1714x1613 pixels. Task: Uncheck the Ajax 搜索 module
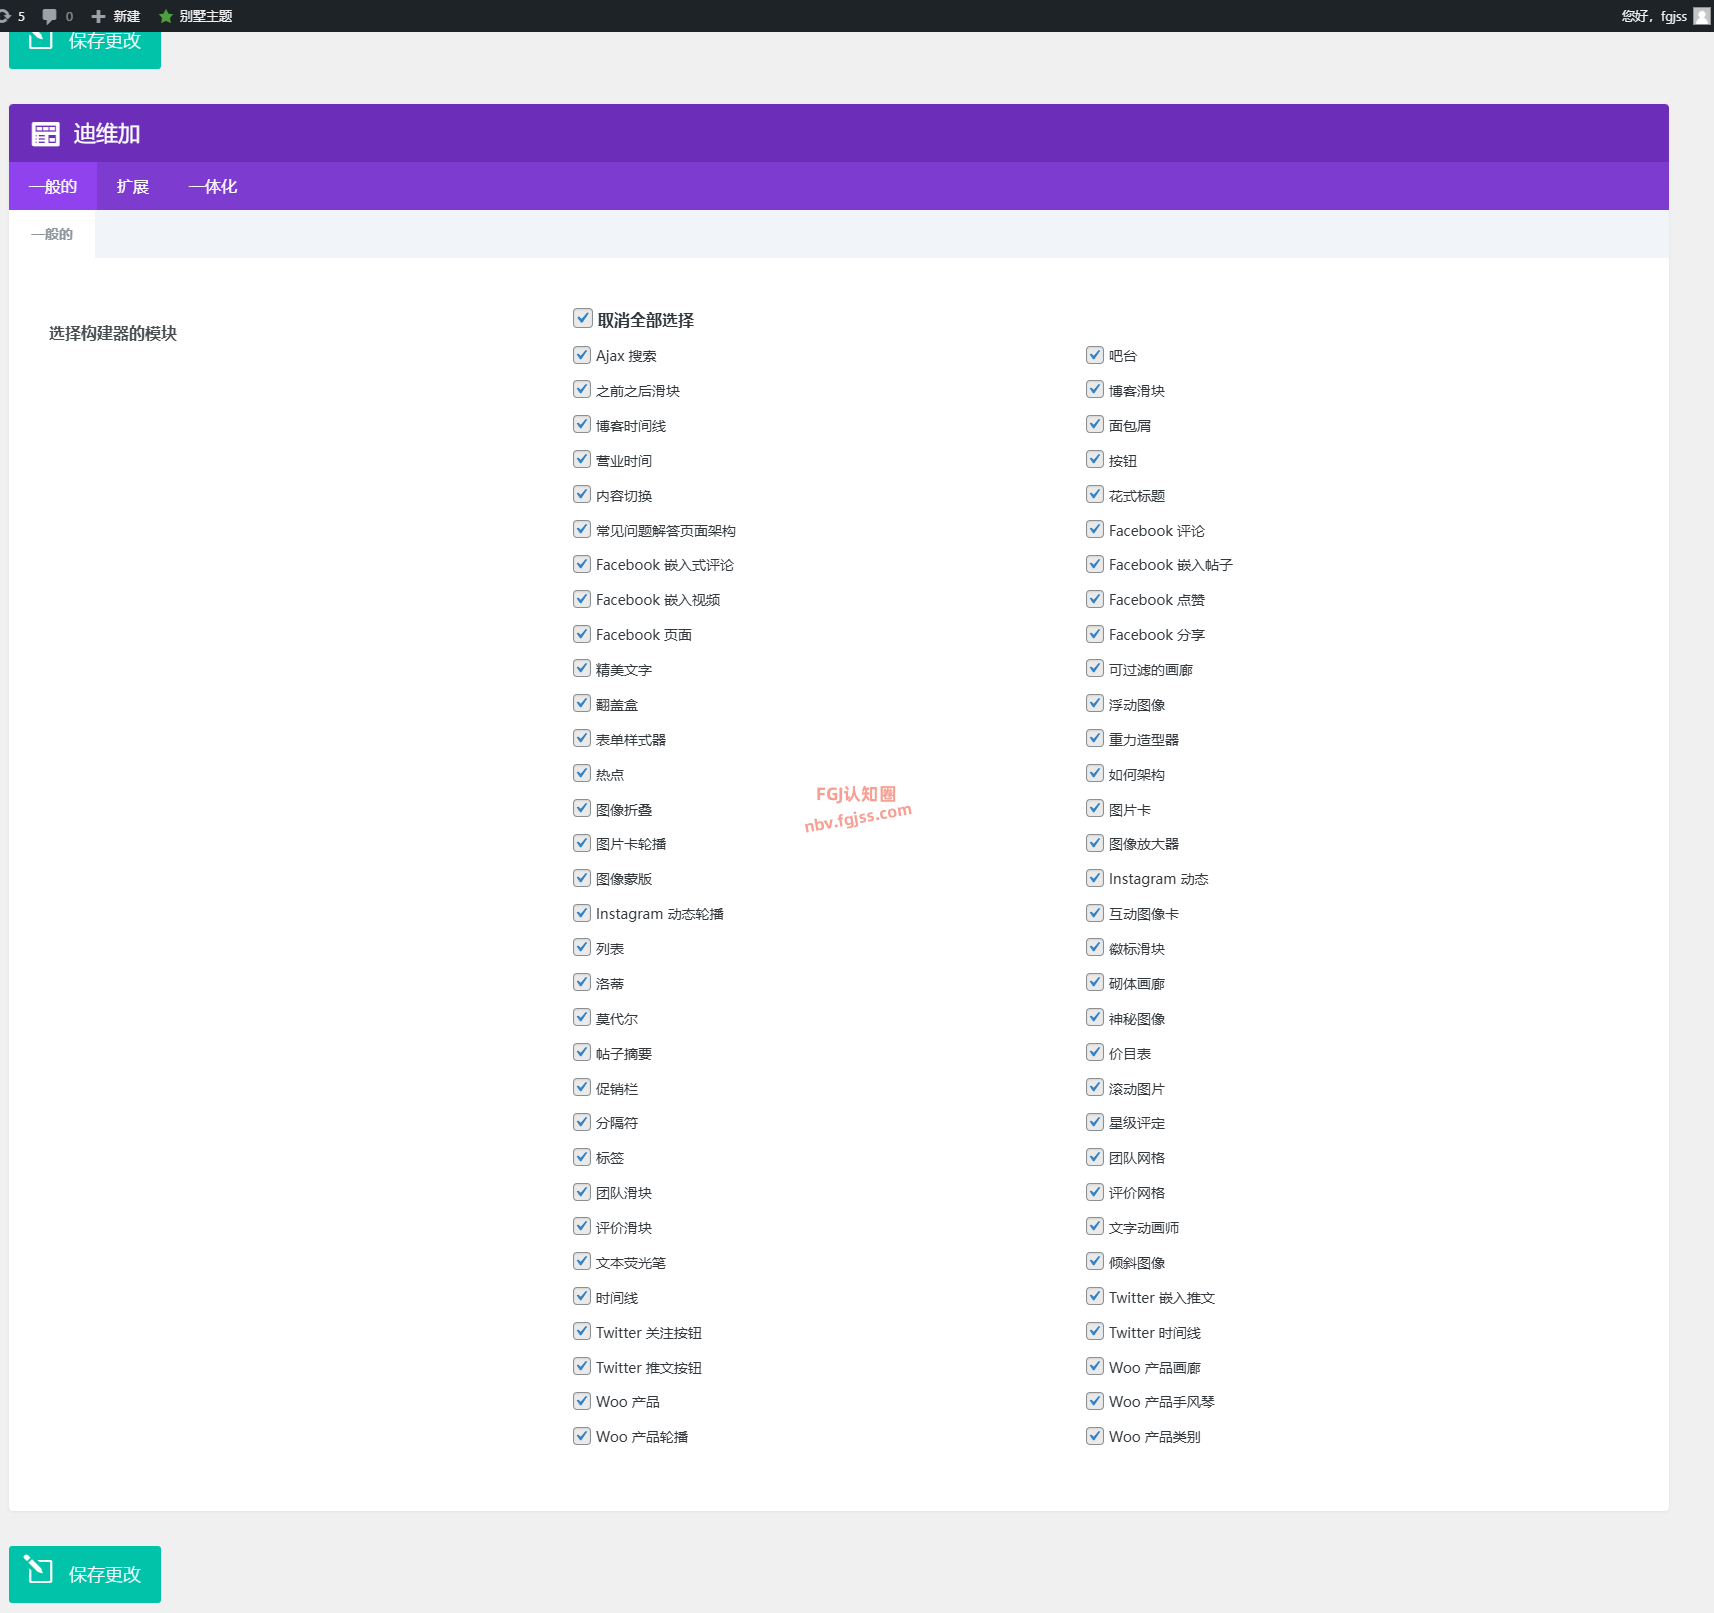(582, 355)
